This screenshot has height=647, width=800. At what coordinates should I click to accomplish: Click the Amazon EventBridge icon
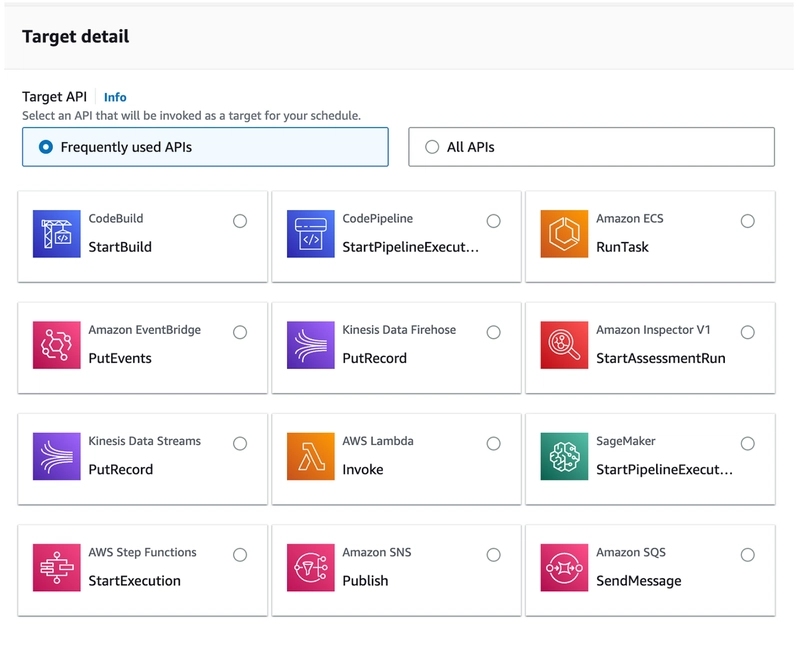(57, 345)
